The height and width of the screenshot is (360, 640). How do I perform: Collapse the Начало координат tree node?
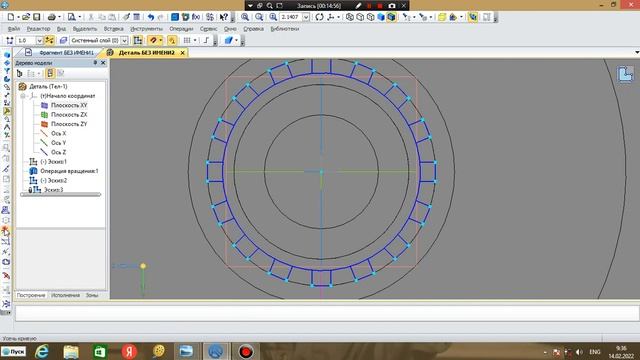point(23,96)
